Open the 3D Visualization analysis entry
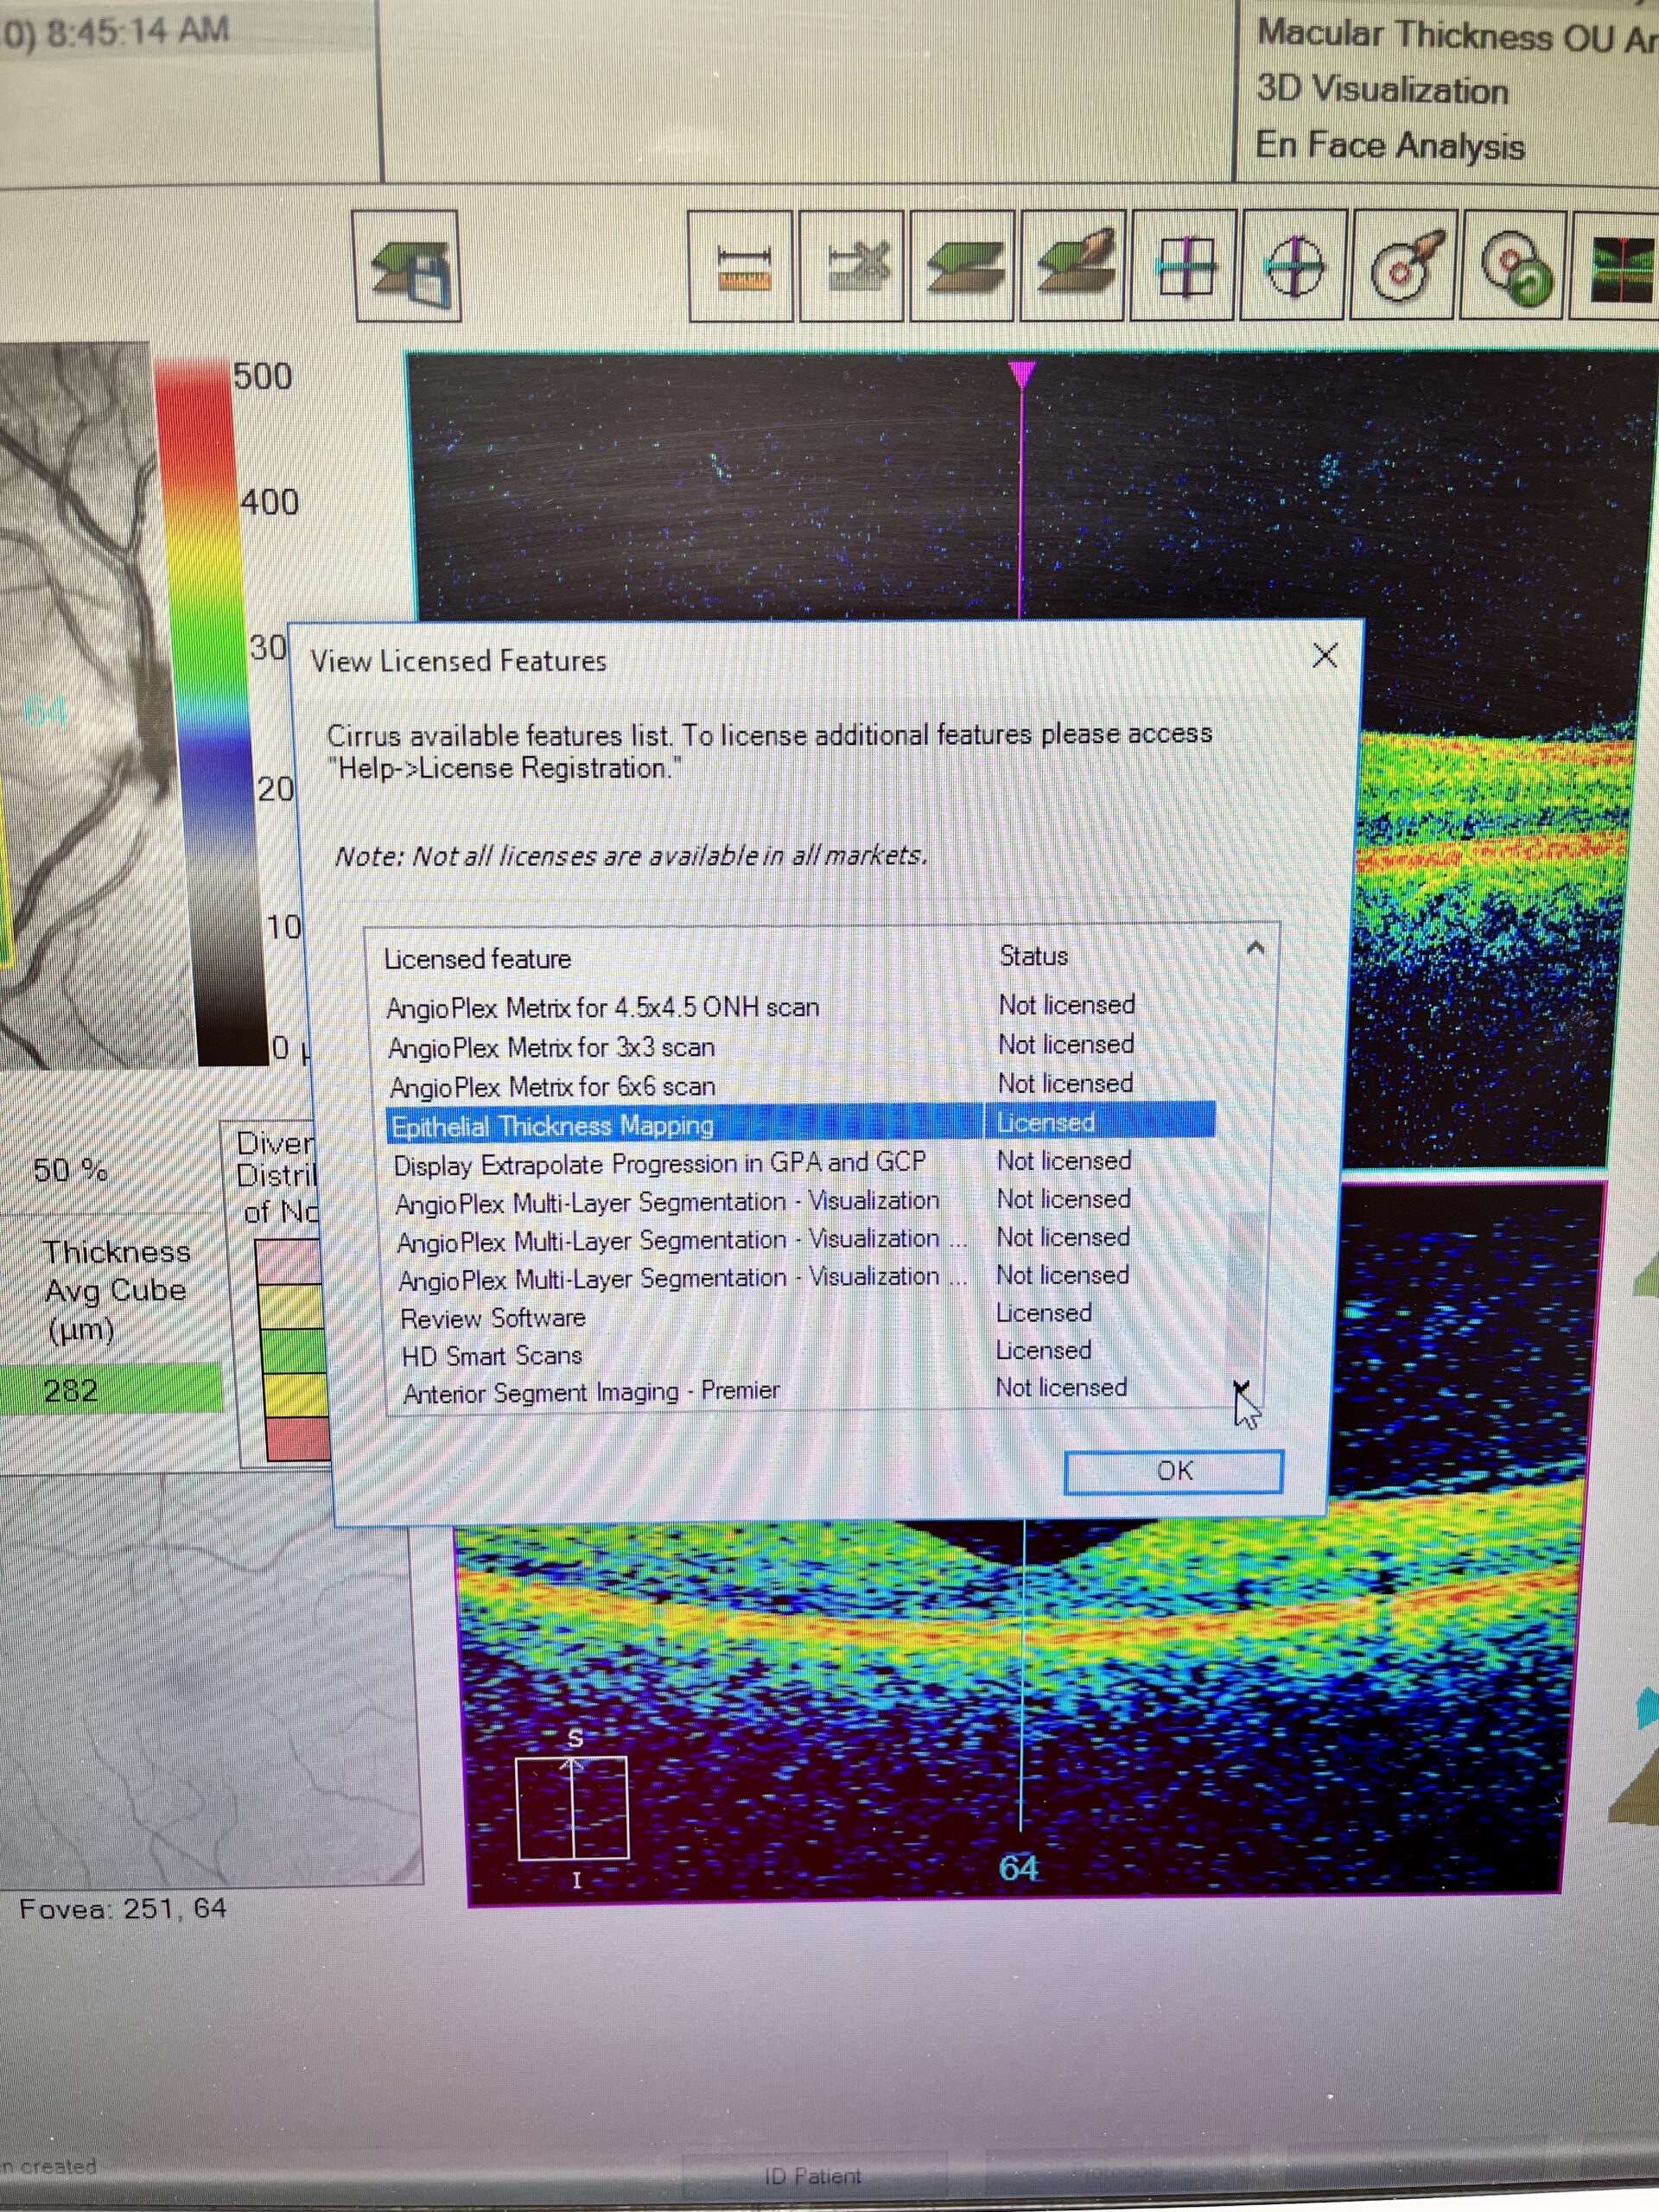1659x2212 pixels. pyautogui.click(x=1382, y=90)
